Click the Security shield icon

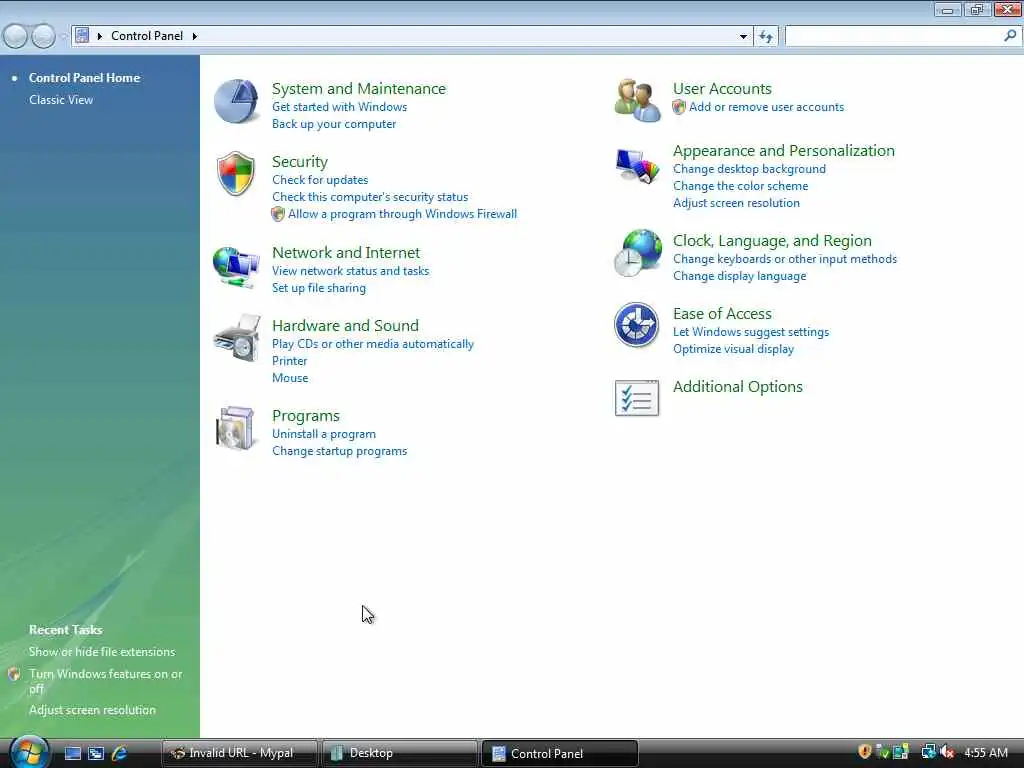(236, 174)
